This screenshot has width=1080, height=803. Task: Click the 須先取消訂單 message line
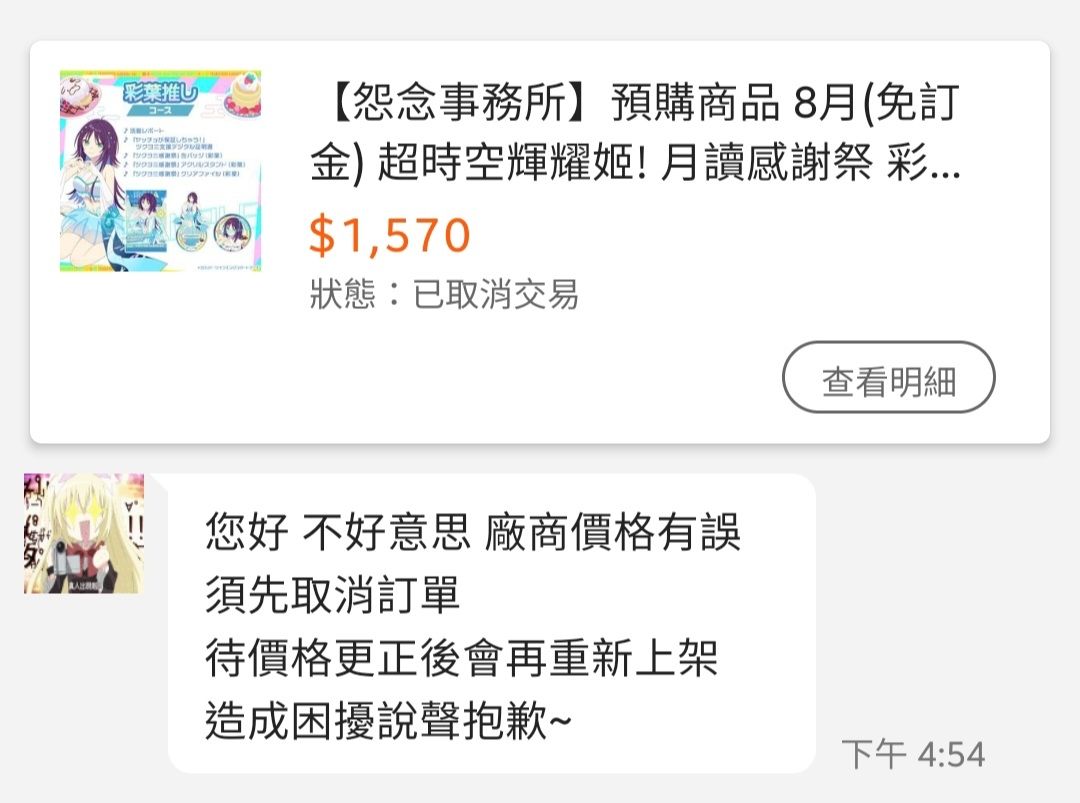[x=332, y=594]
